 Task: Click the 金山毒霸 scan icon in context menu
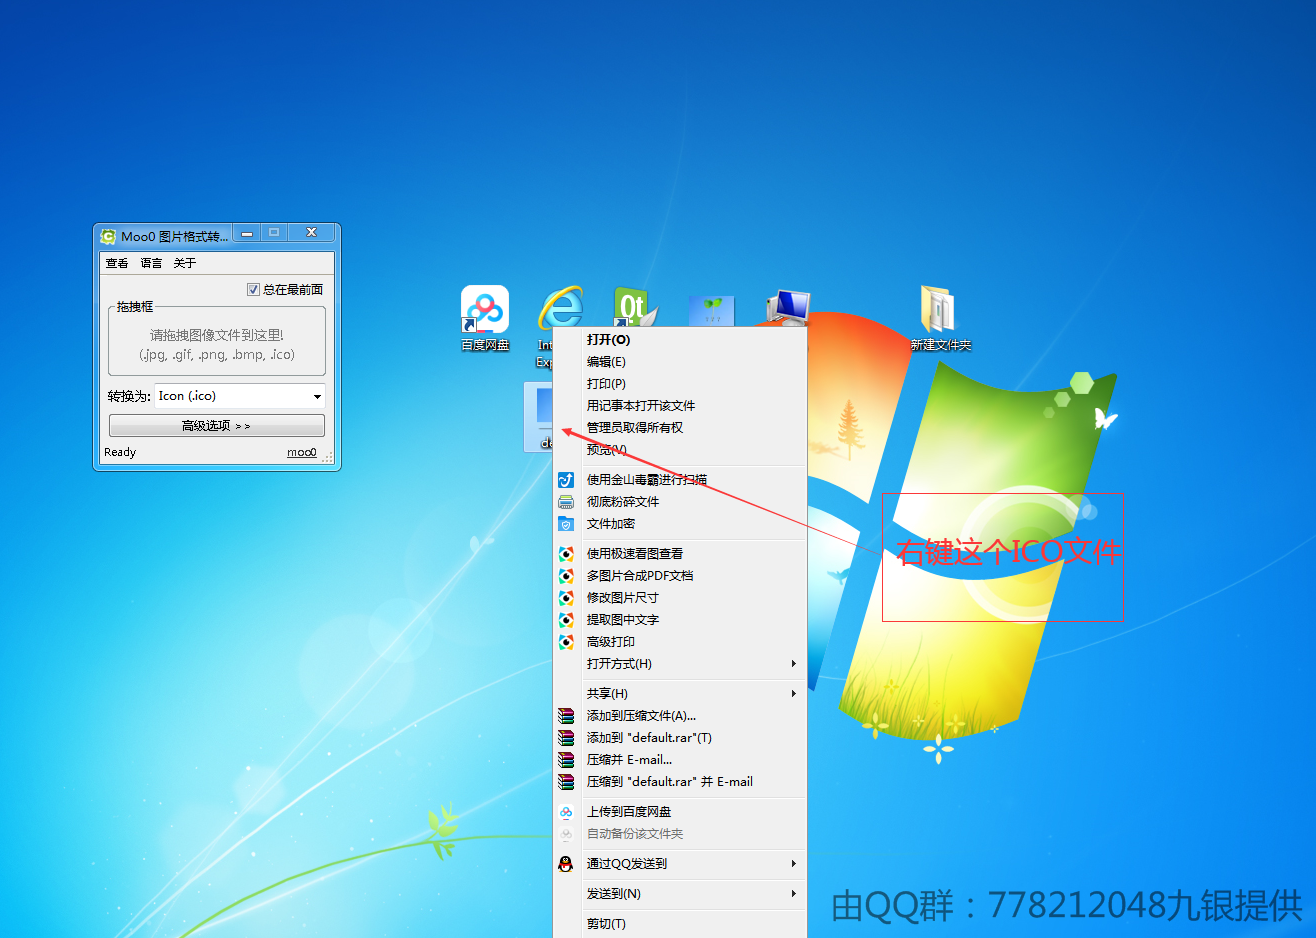[x=566, y=480]
